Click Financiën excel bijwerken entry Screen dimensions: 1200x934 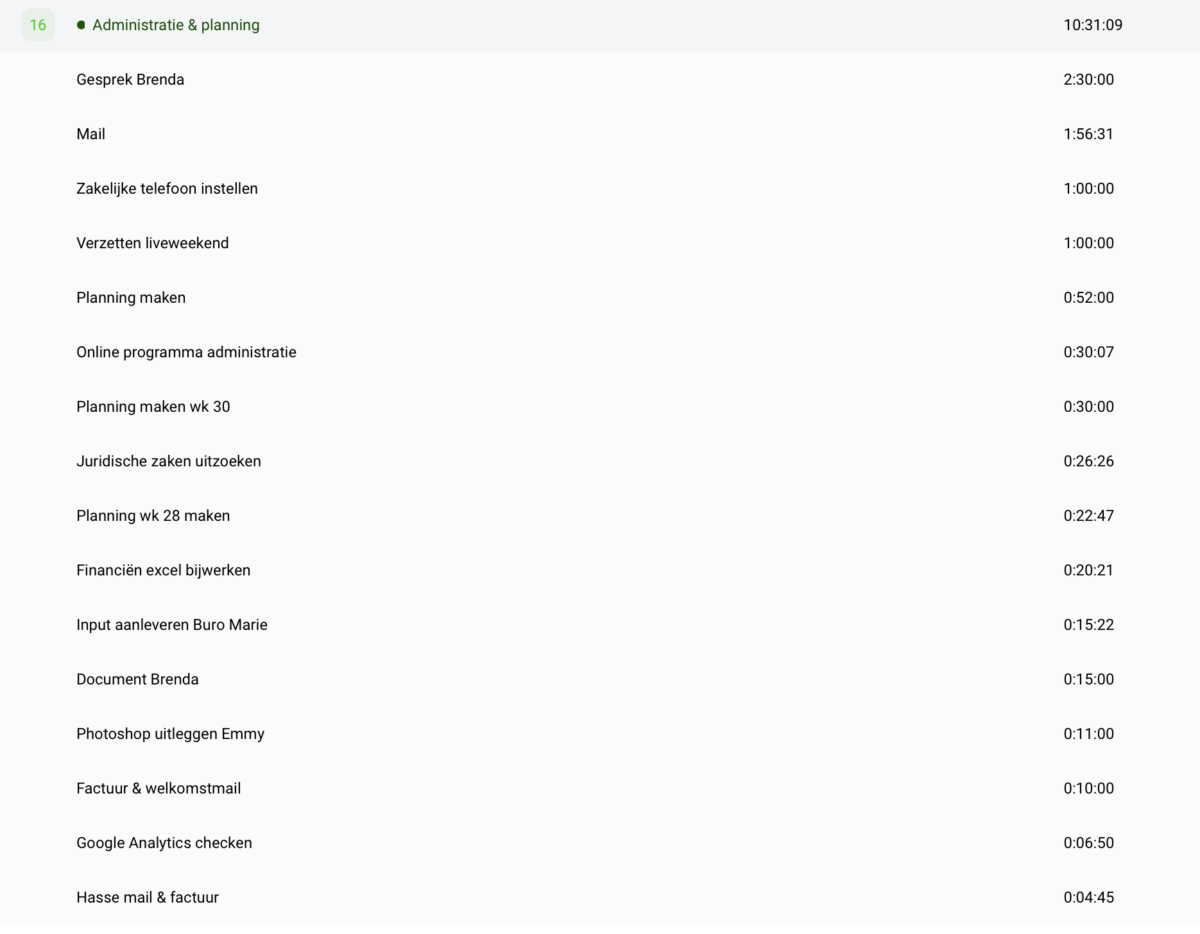[x=163, y=570]
